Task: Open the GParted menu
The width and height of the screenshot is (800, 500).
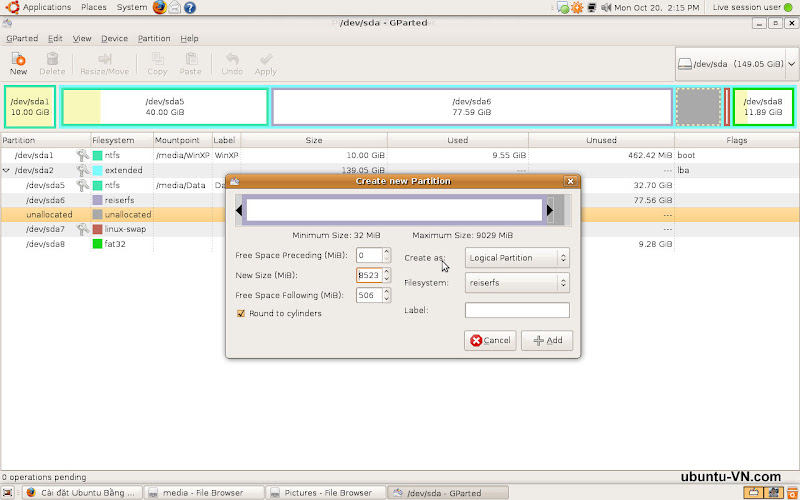Action: [x=22, y=38]
